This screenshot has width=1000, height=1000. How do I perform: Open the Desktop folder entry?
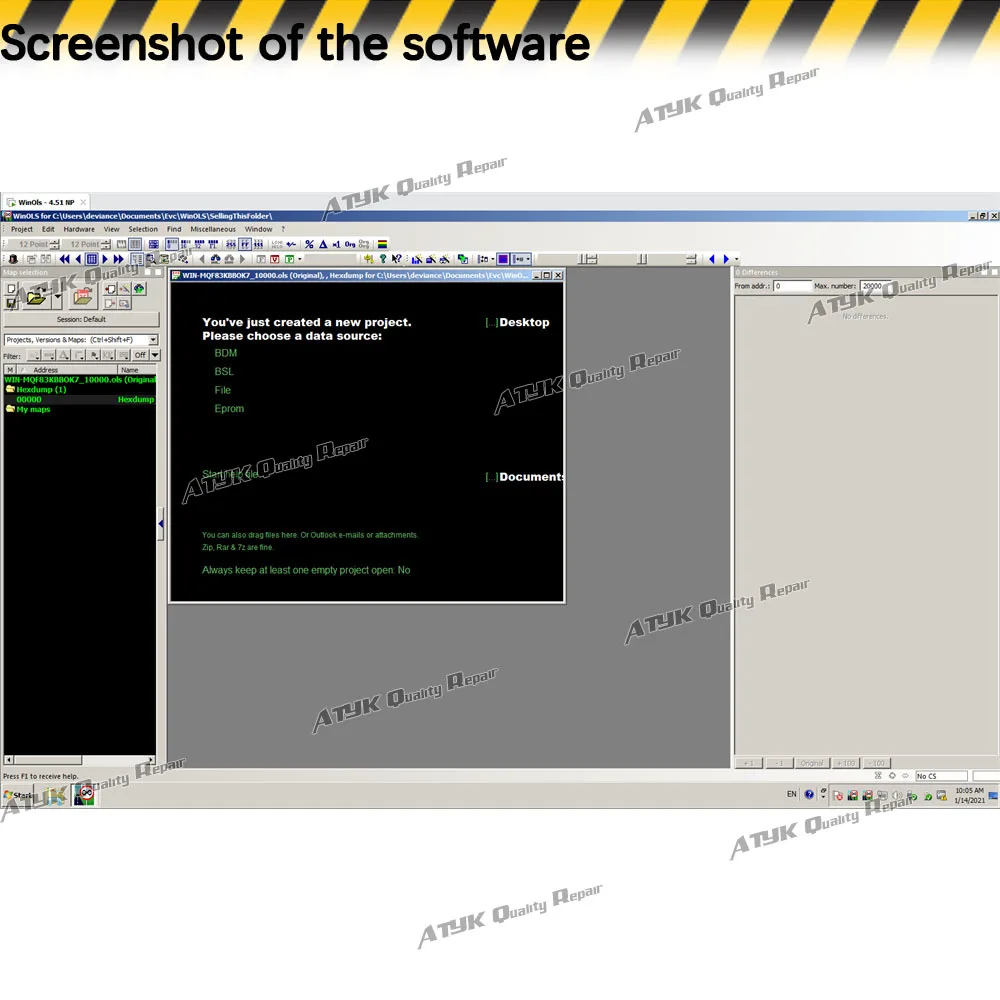coord(517,322)
